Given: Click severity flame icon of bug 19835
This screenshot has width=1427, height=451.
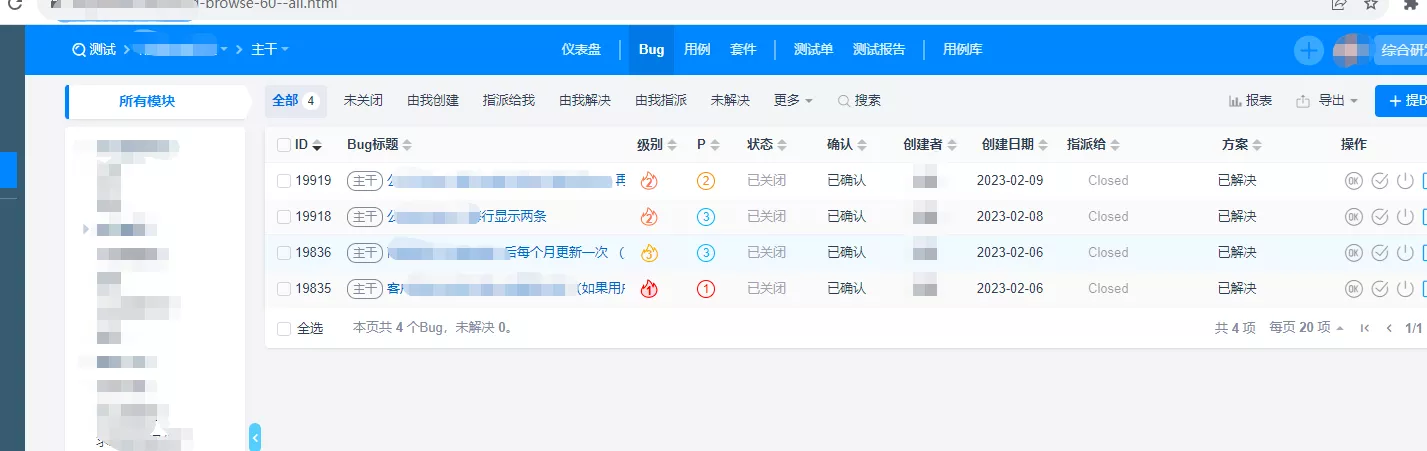Looking at the screenshot, I should point(649,289).
